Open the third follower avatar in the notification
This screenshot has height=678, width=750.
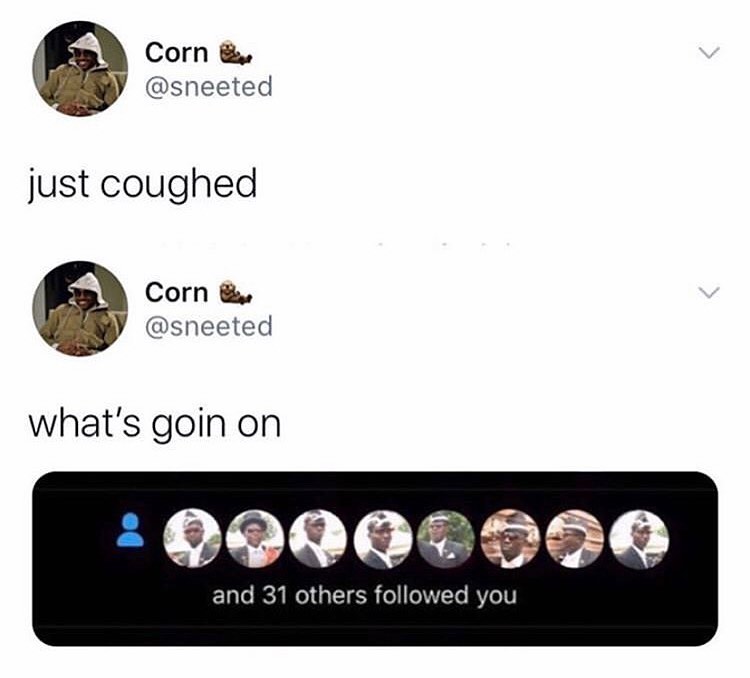click(x=319, y=538)
